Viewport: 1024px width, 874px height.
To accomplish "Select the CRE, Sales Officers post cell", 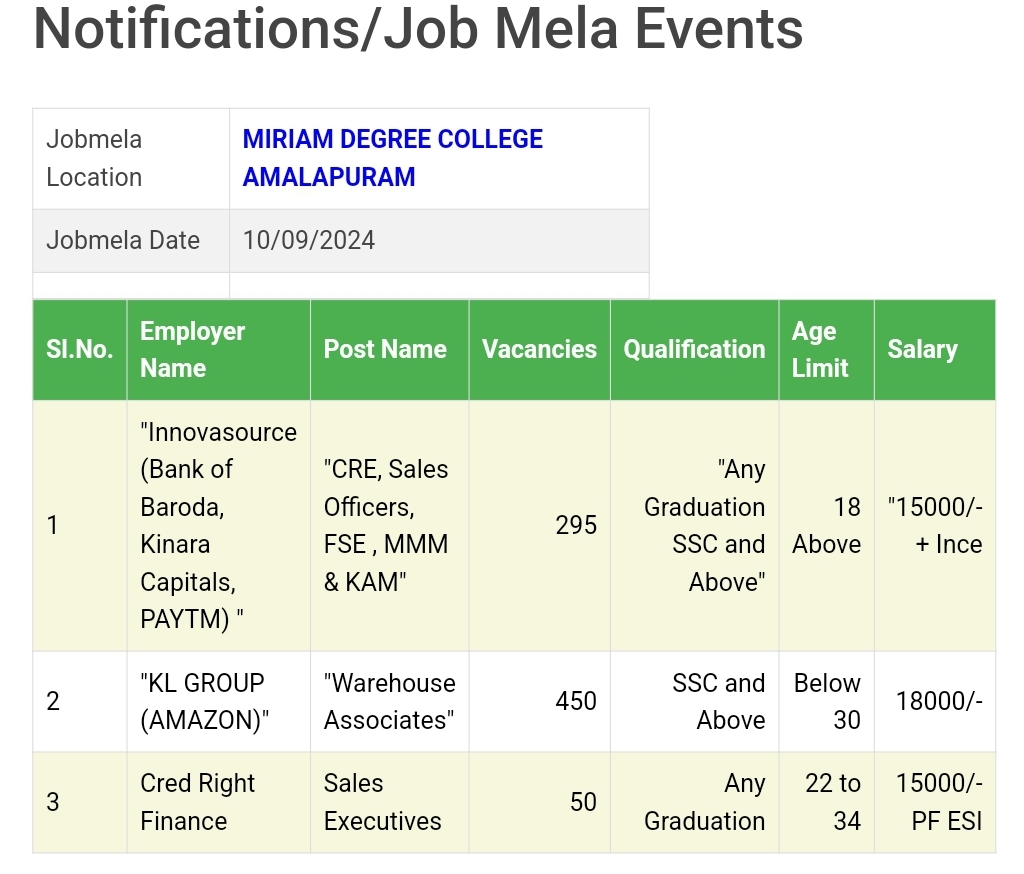I will (390, 525).
